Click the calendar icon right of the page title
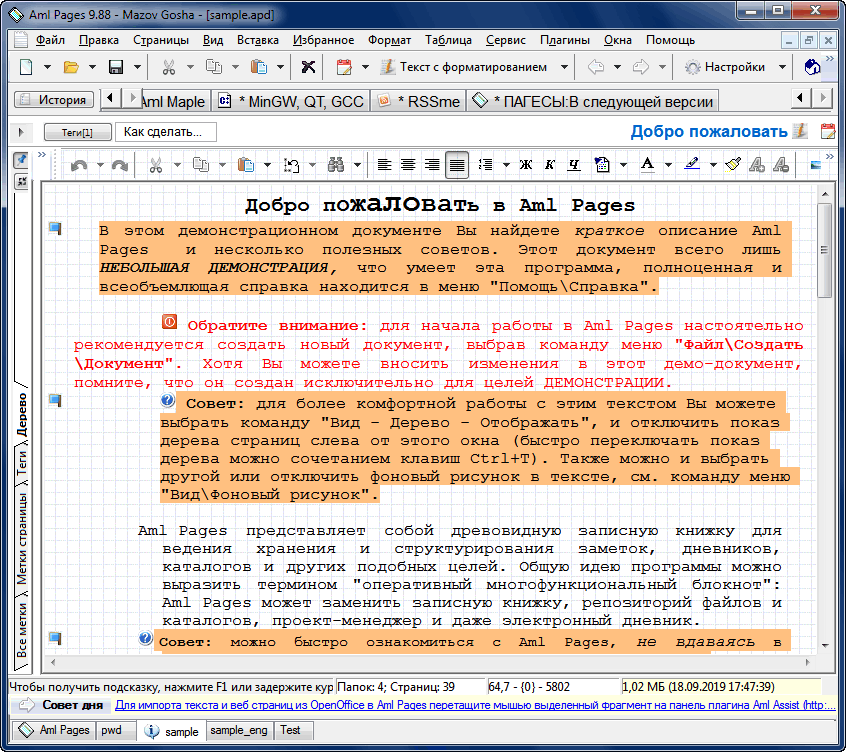 click(827, 131)
